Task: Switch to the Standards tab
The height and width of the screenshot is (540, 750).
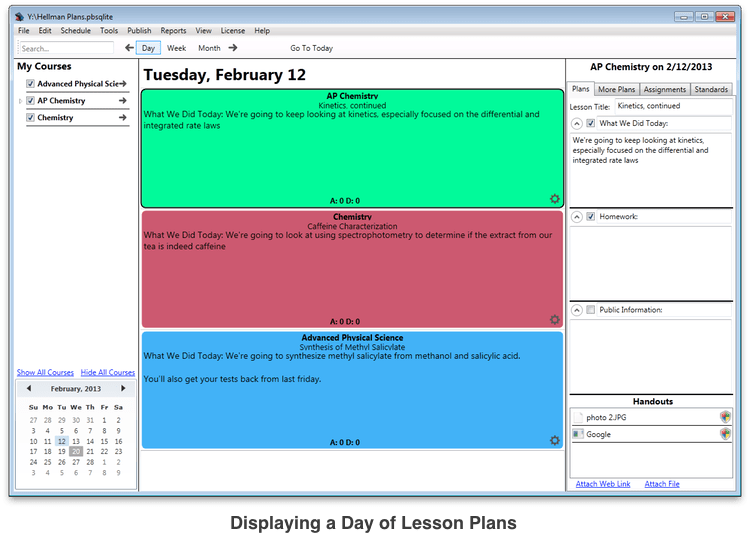Action: [711, 89]
